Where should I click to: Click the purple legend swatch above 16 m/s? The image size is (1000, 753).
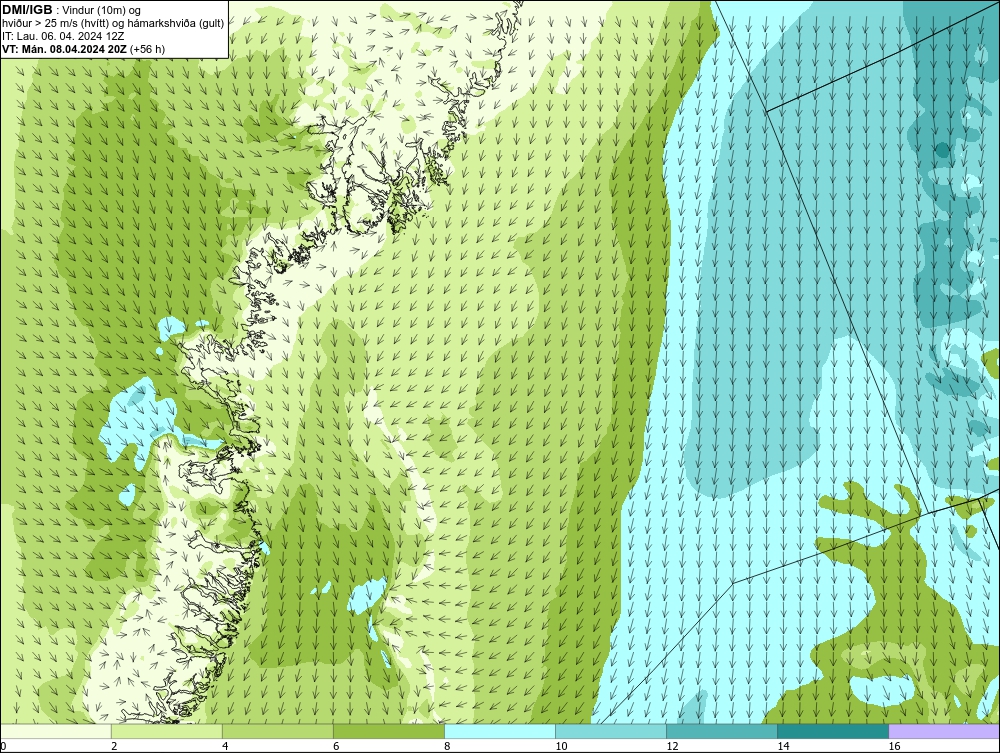pos(944,731)
